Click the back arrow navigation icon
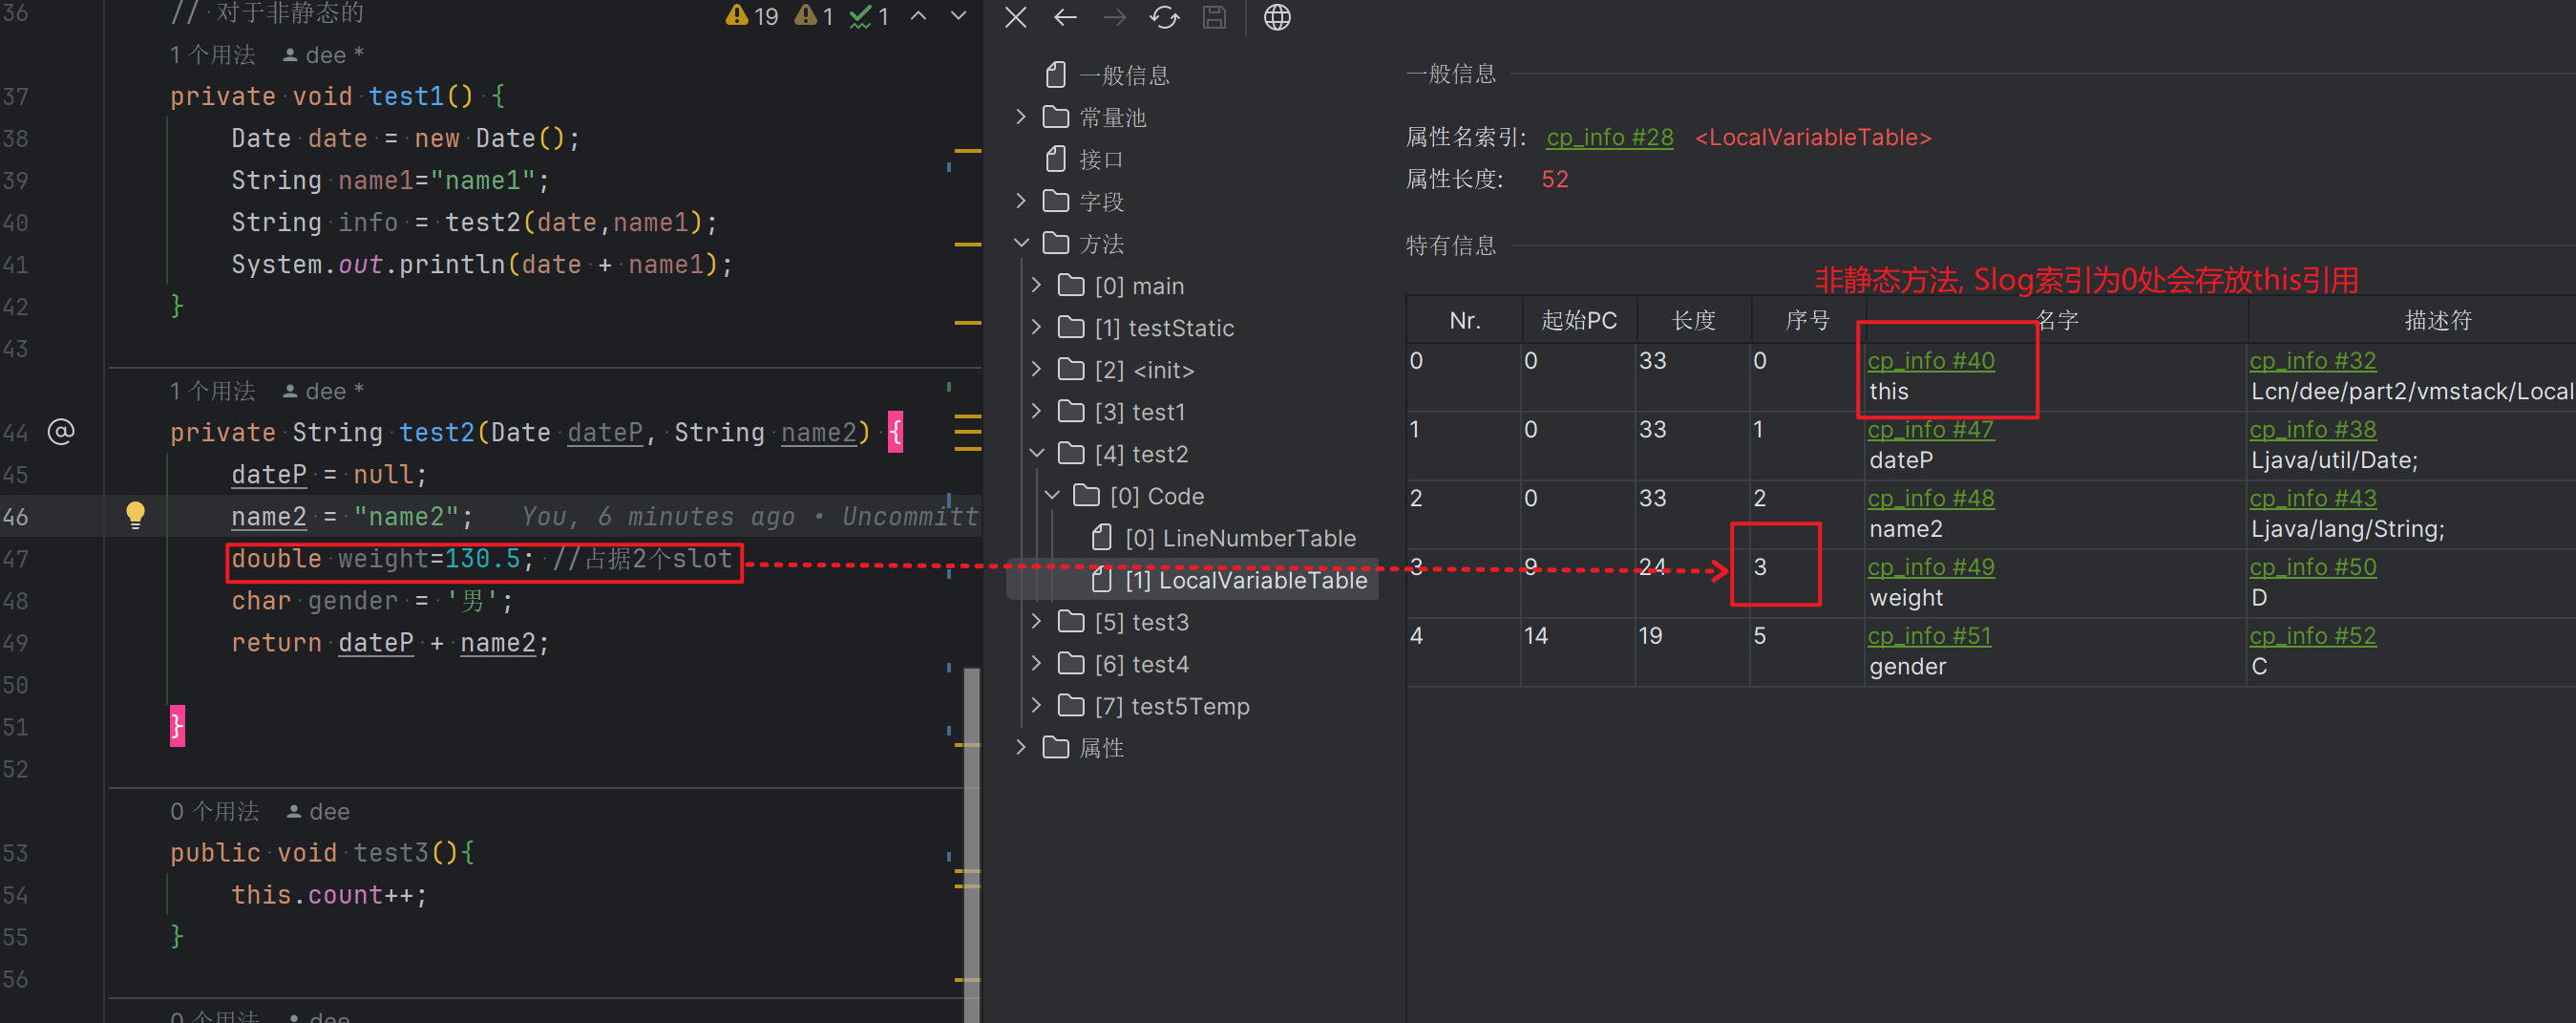Screen dimensions: 2576x1023 [x=1065, y=17]
